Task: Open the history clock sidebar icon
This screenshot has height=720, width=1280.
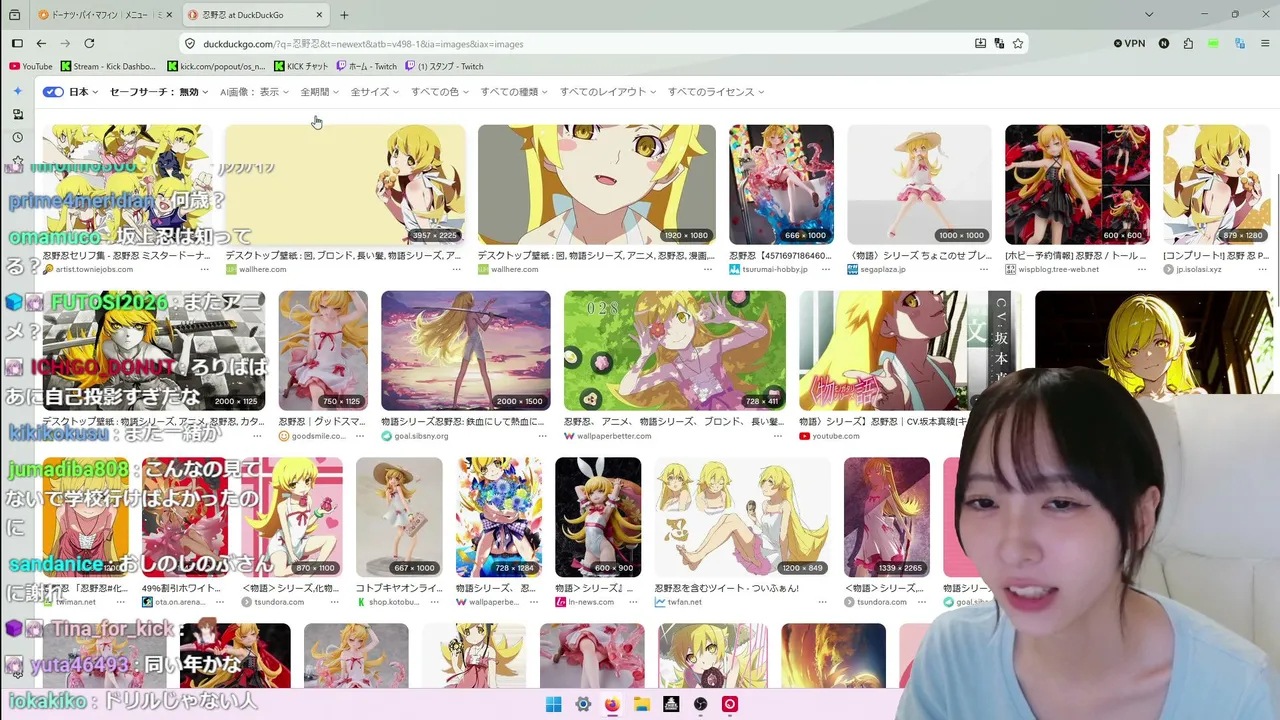Action: click(17, 138)
